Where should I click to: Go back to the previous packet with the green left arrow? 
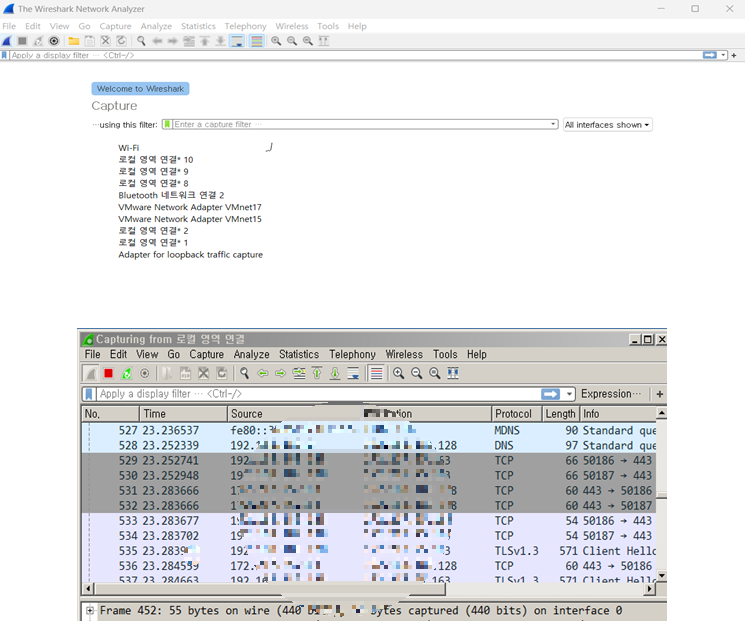(x=262, y=373)
